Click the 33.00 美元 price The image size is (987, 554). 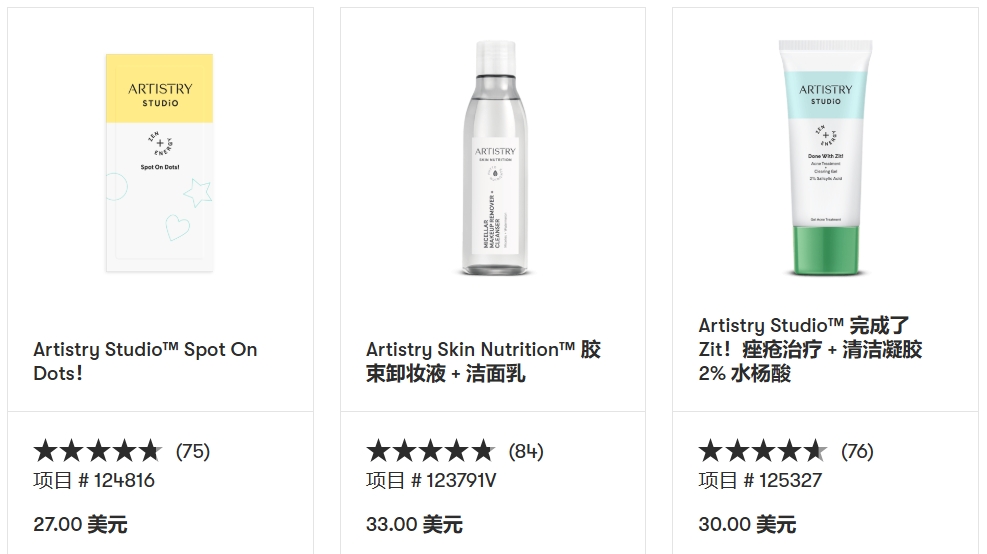tap(414, 524)
